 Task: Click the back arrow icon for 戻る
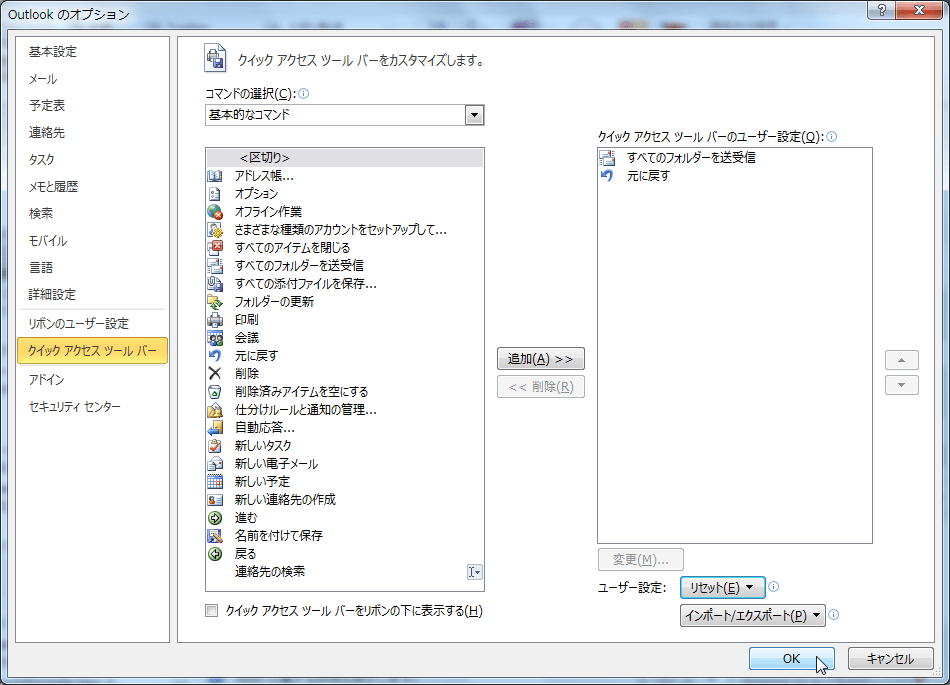tap(215, 554)
